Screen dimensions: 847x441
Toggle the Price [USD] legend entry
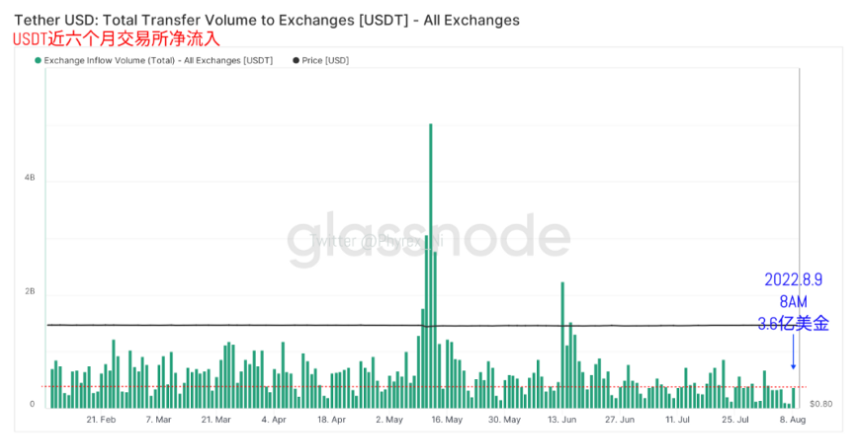coord(321,61)
